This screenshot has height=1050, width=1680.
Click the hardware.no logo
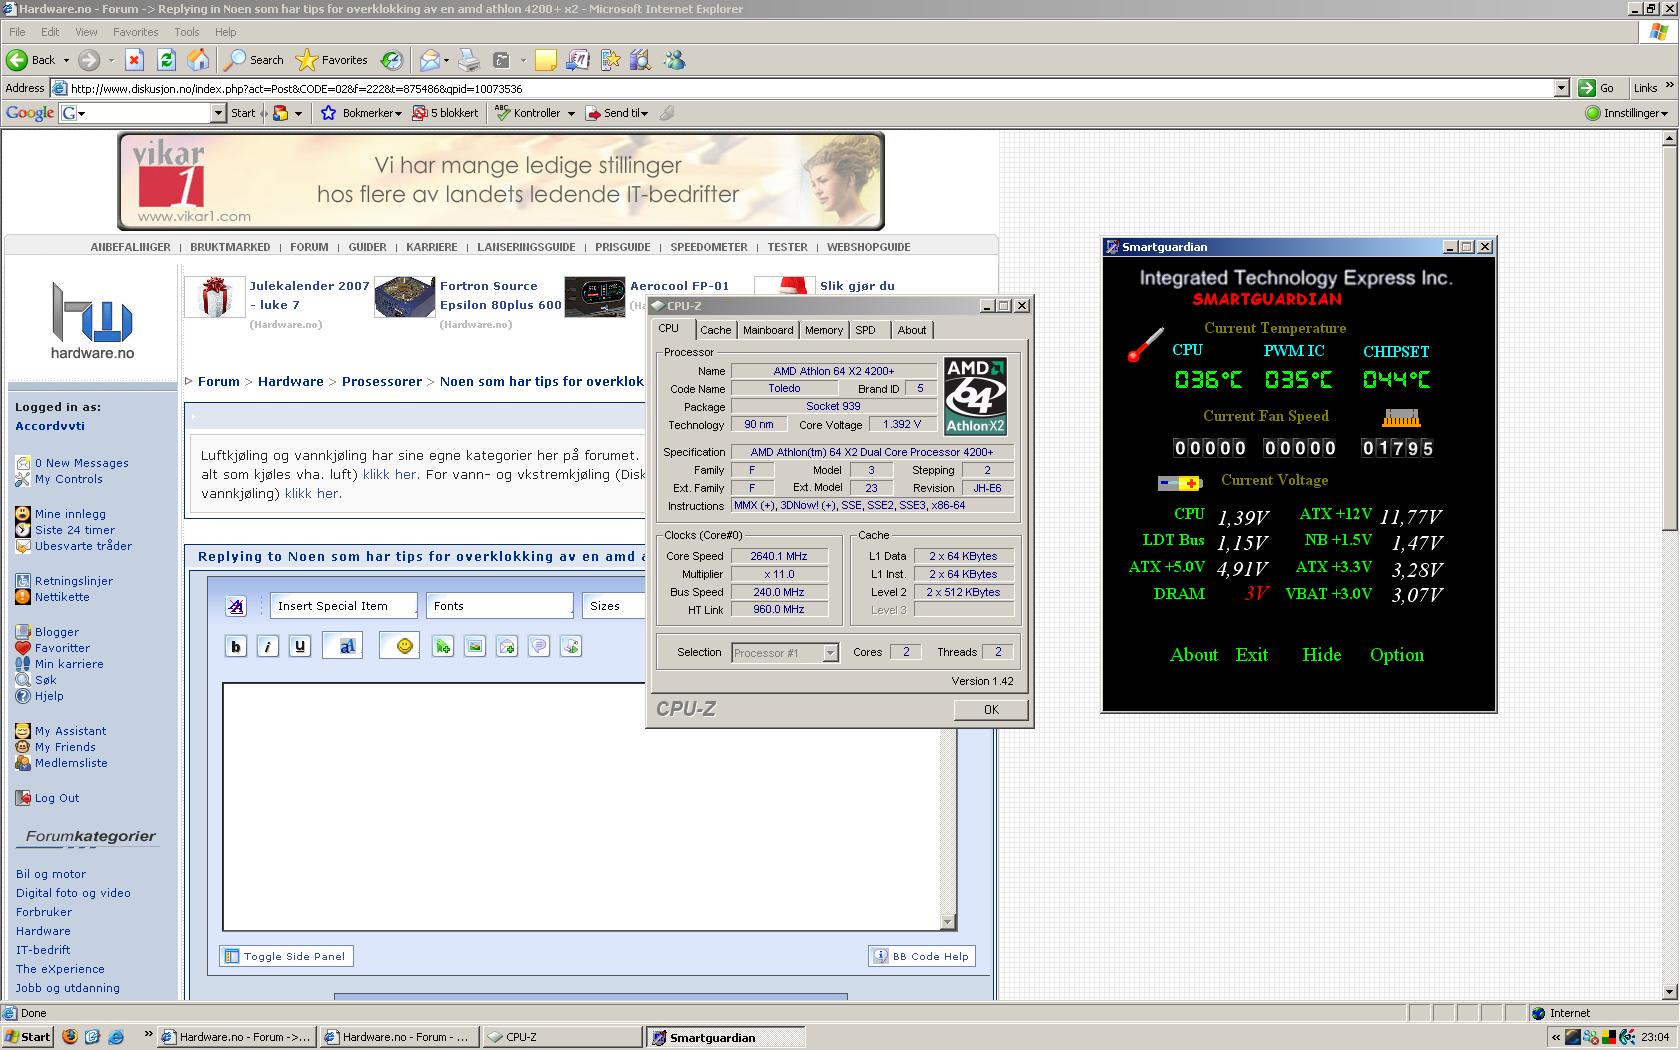pyautogui.click(x=92, y=321)
